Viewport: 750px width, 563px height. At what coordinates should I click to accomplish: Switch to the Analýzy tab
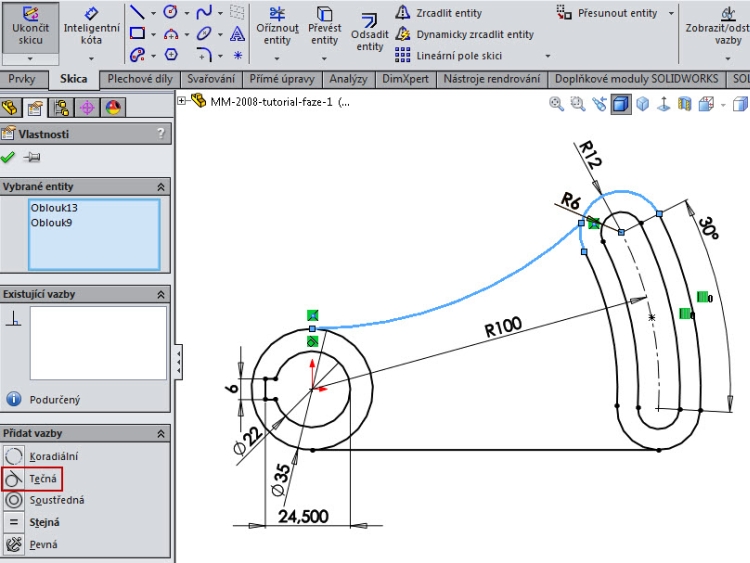coord(349,79)
